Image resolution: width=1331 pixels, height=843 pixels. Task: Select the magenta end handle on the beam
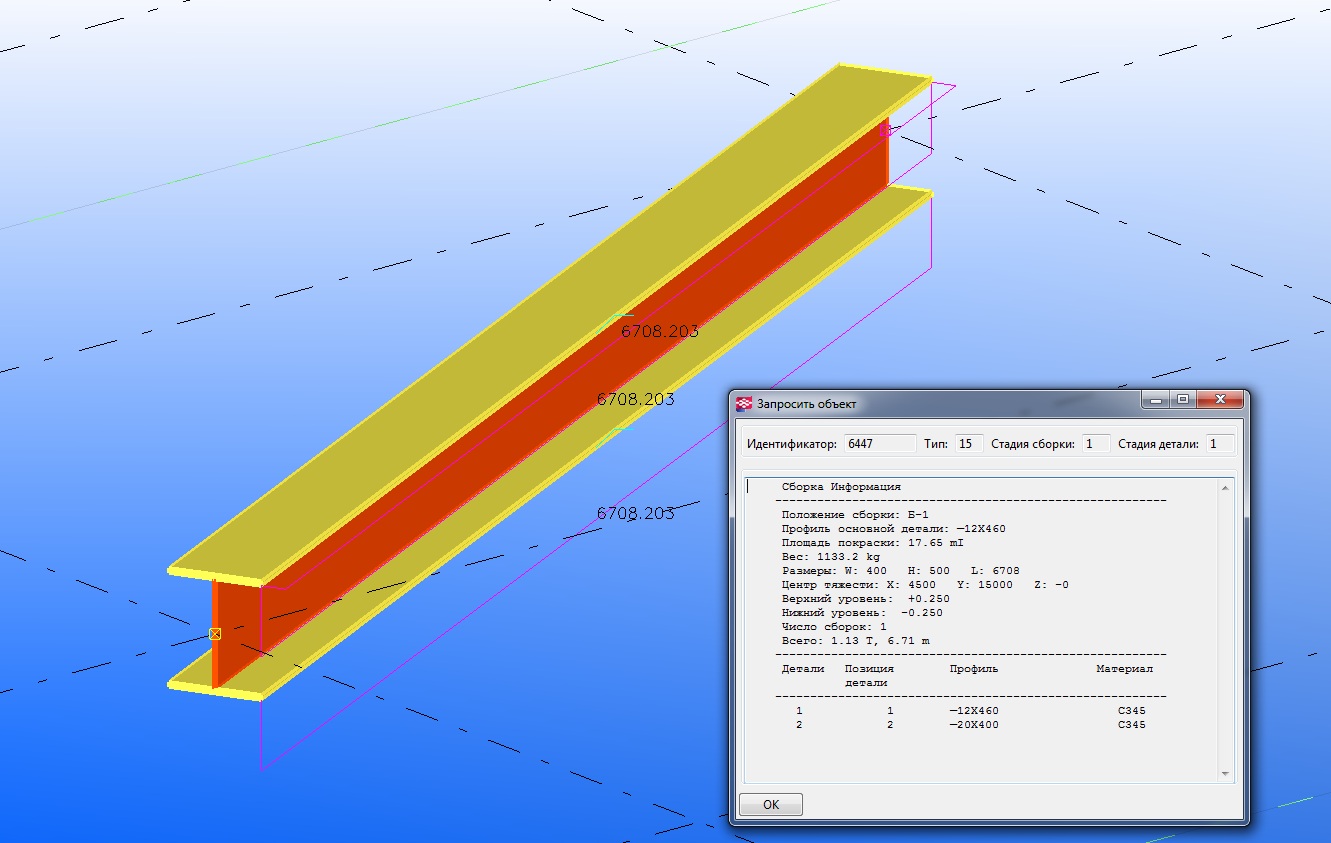[885, 129]
